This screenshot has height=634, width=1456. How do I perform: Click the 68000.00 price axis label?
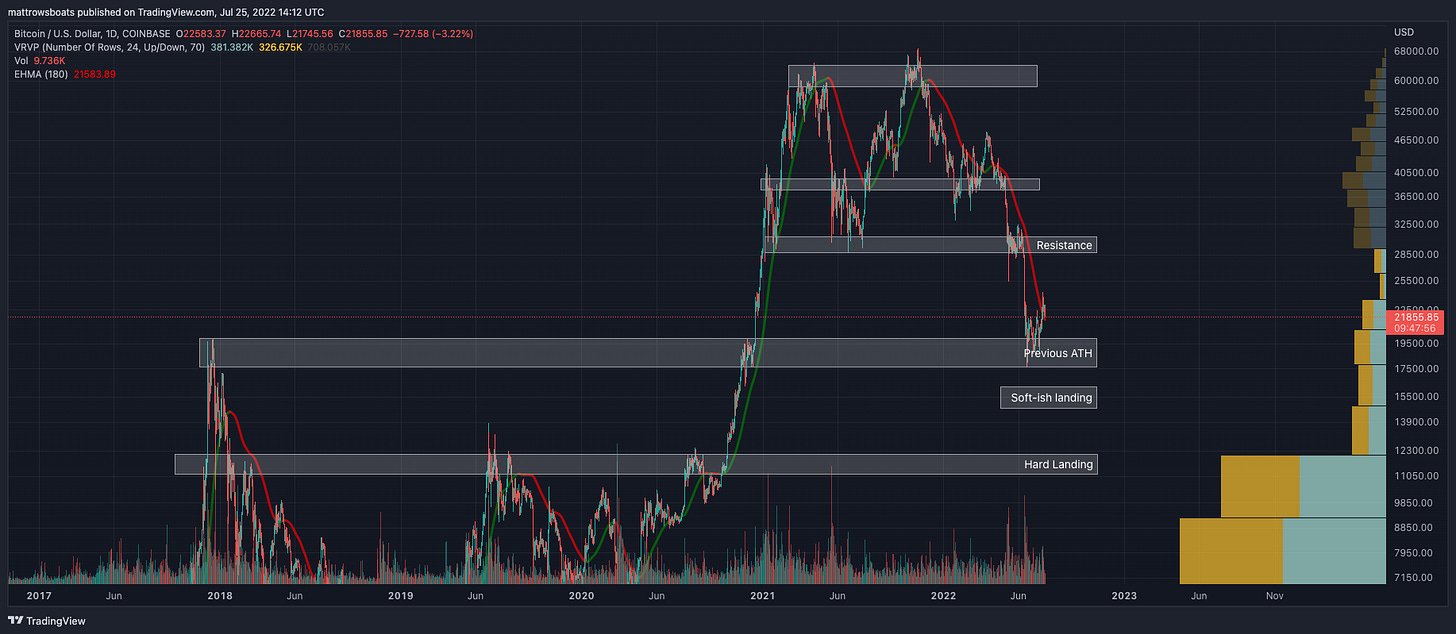point(1416,51)
